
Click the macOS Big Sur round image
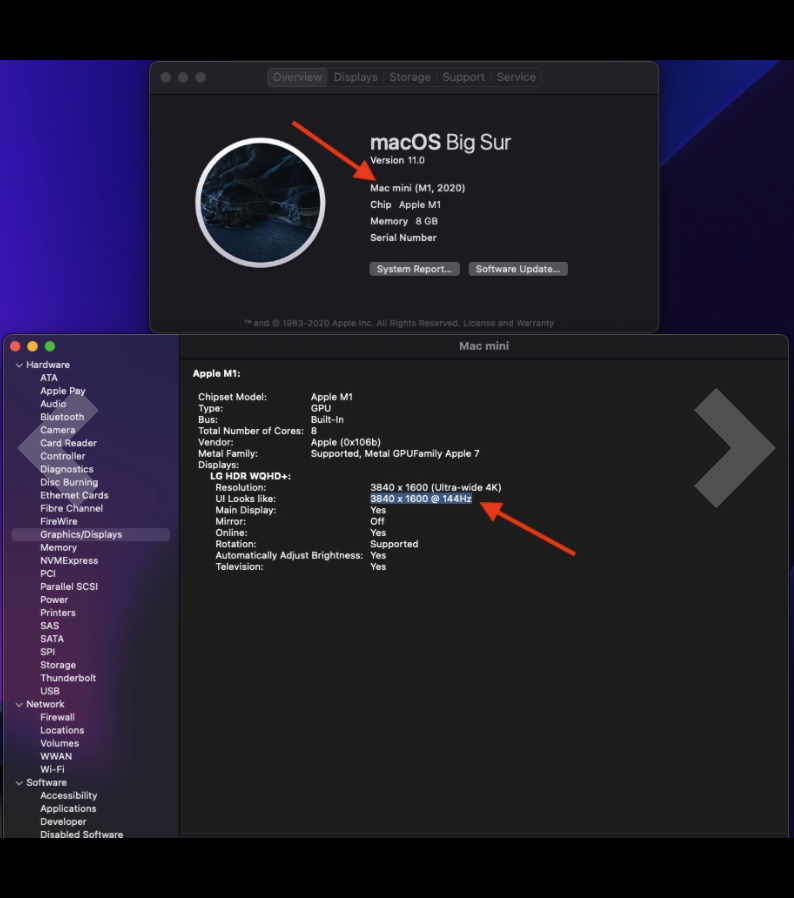point(261,203)
